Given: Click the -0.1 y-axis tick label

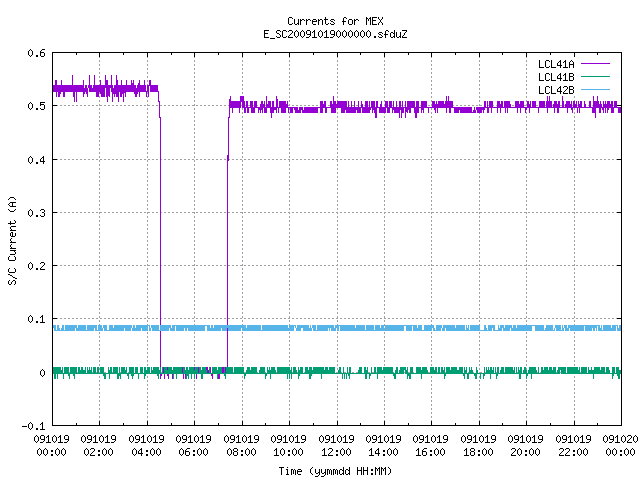Looking at the screenshot, I should pyautogui.click(x=33, y=426).
